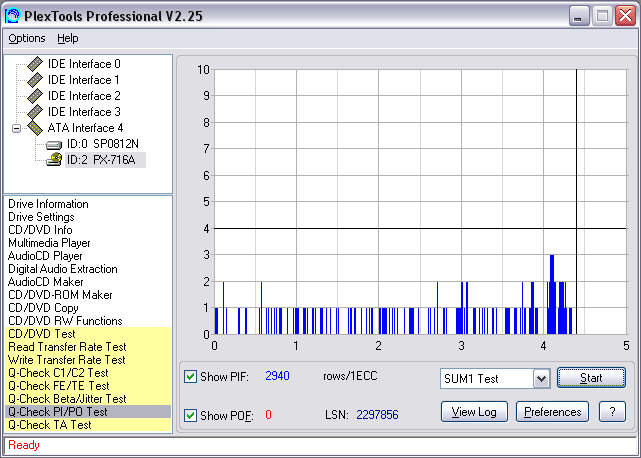The image size is (641, 458).
Task: Select IDE Interface 2 in tree
Action: (x=84, y=96)
